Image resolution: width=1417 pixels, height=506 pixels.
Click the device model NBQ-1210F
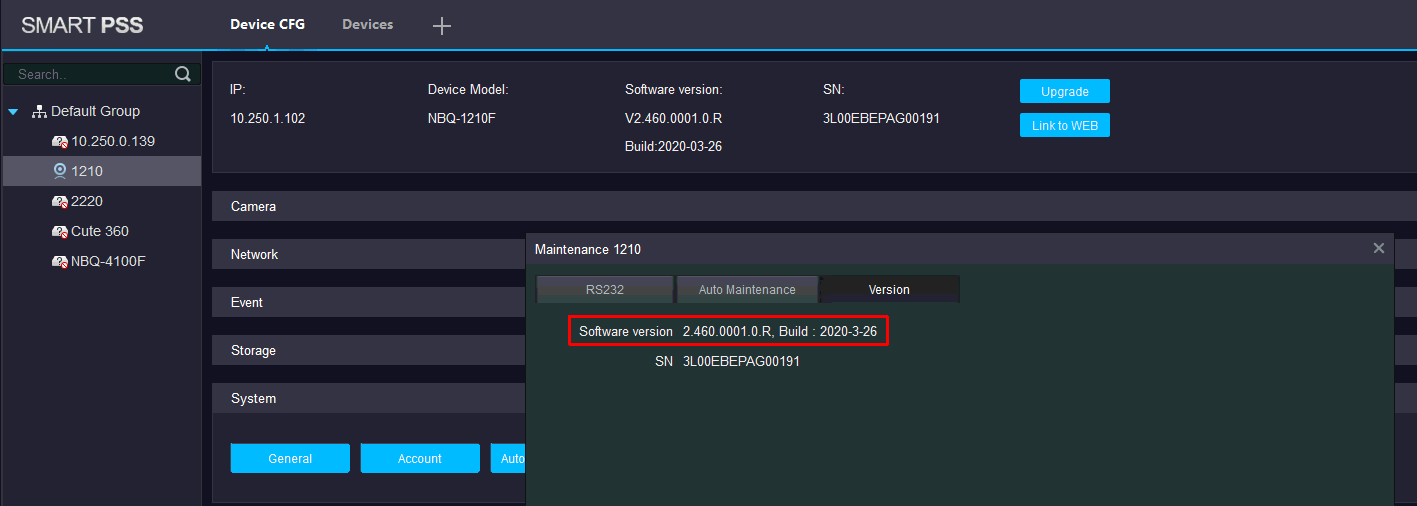coord(462,118)
